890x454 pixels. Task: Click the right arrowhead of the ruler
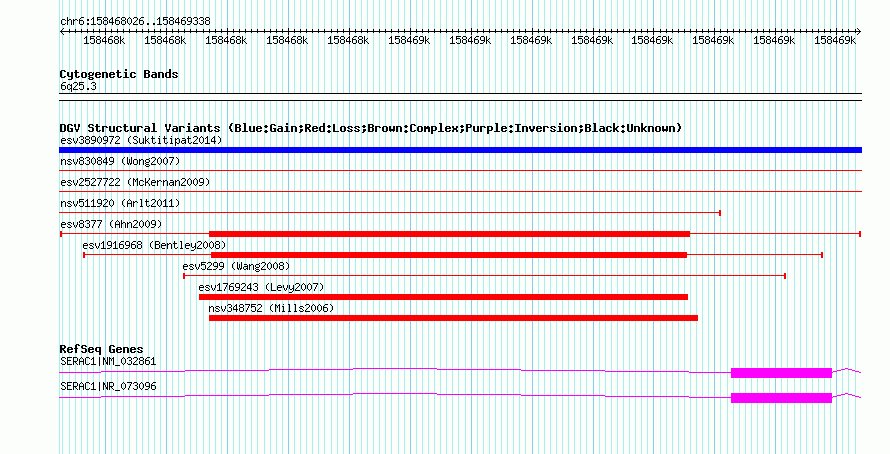tap(859, 32)
